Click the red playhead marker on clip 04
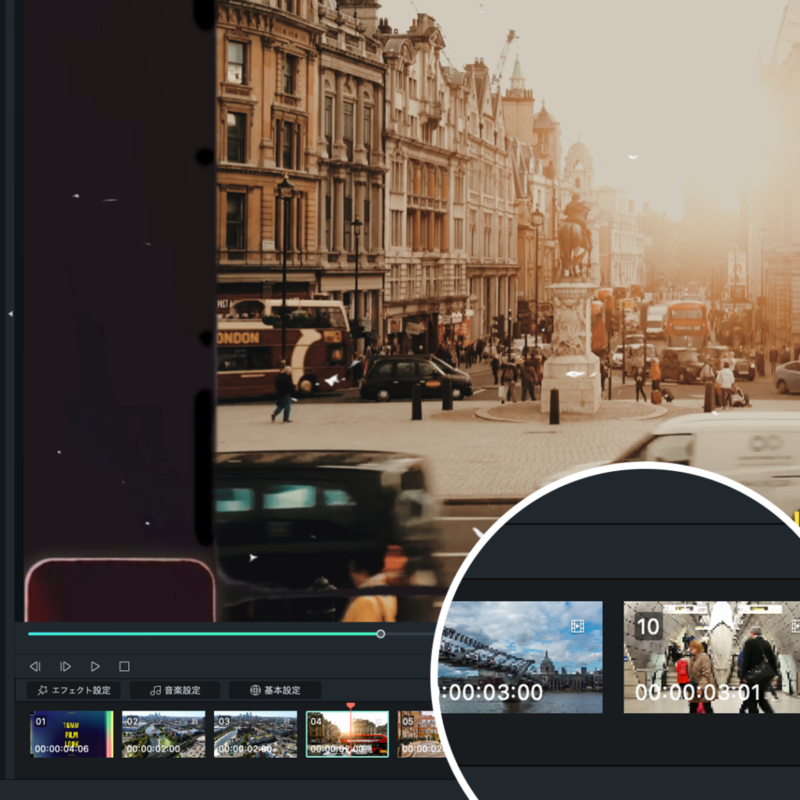This screenshot has width=800, height=800. 351,706
